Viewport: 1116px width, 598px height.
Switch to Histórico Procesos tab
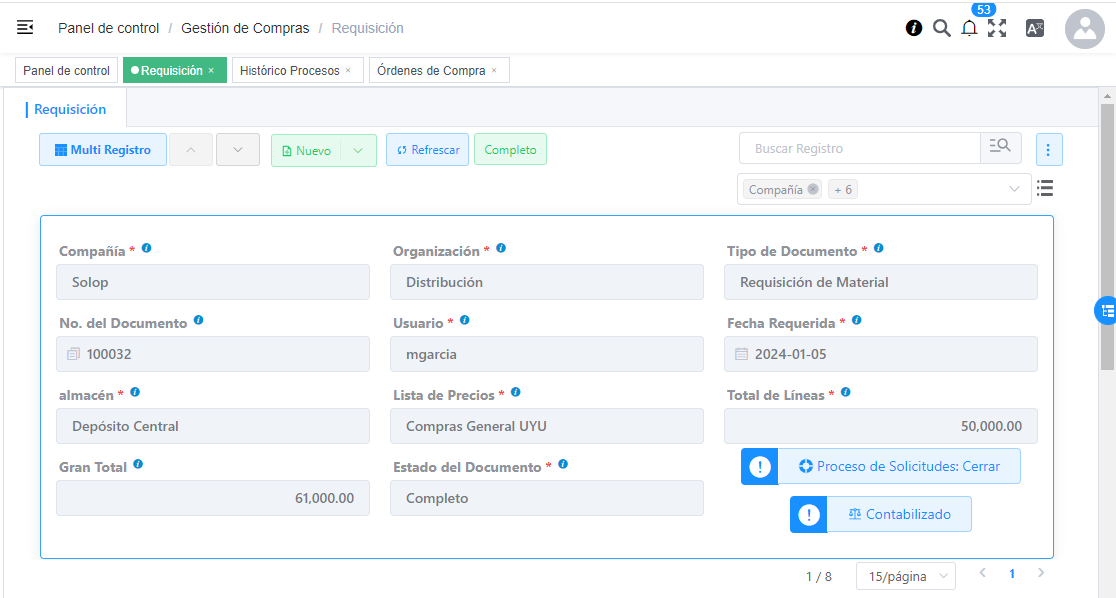click(x=289, y=70)
